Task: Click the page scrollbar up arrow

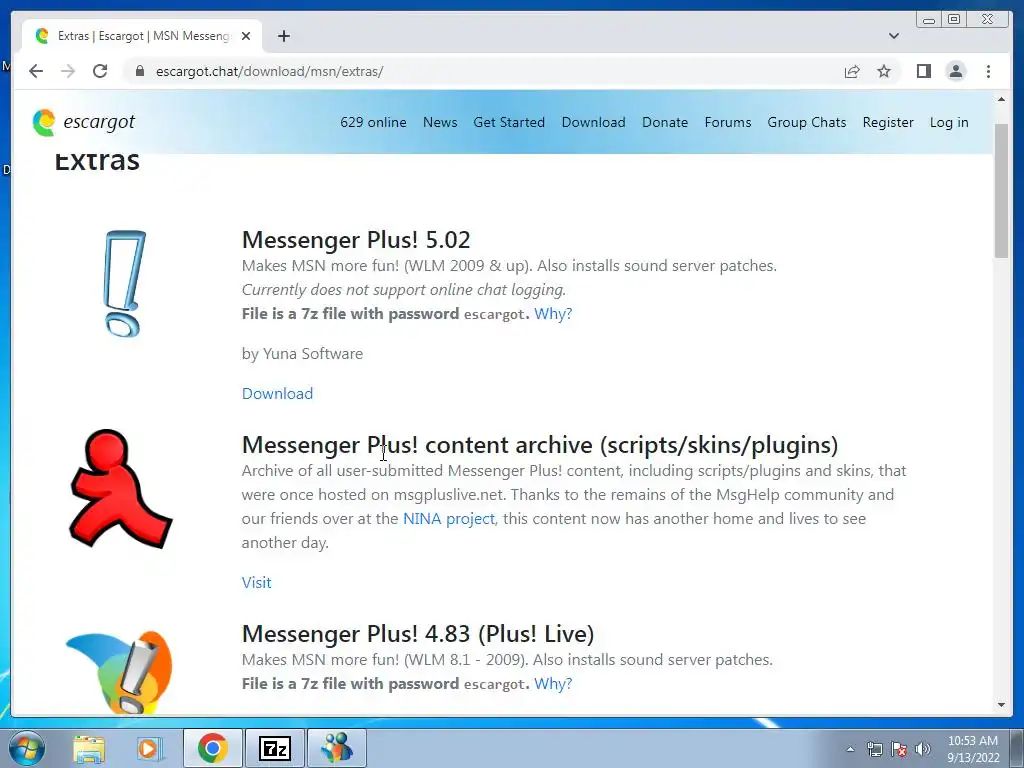Action: [x=1001, y=99]
